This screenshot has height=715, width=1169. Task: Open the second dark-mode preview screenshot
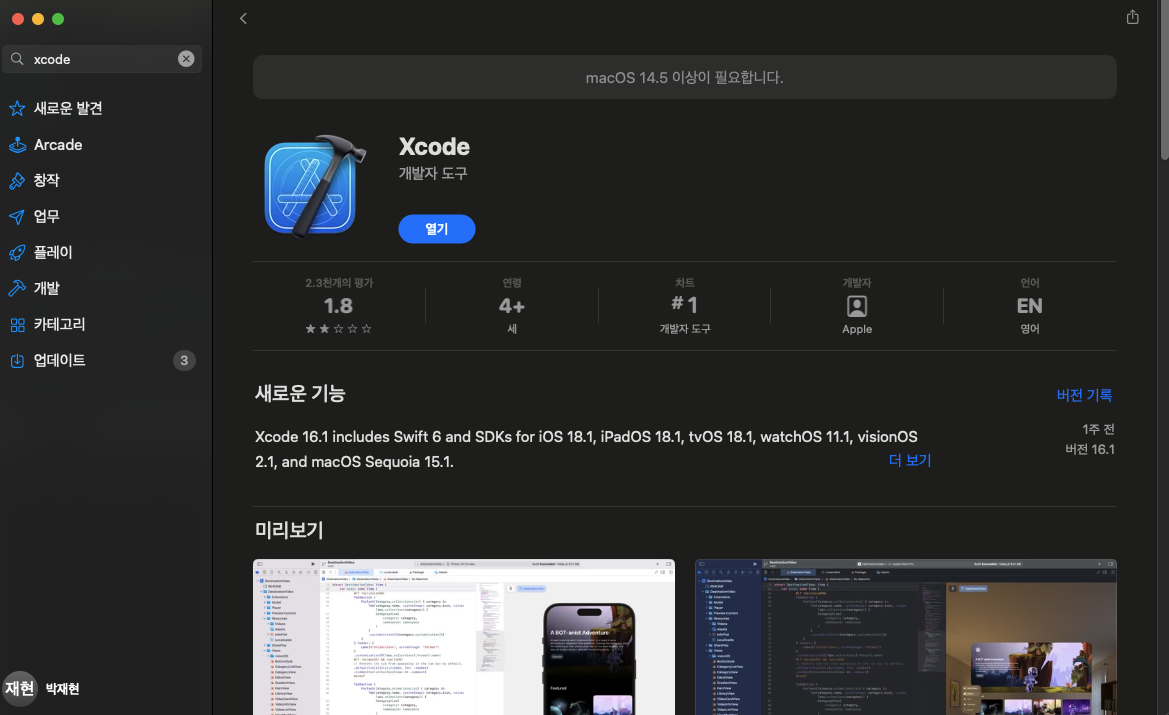pos(906,637)
